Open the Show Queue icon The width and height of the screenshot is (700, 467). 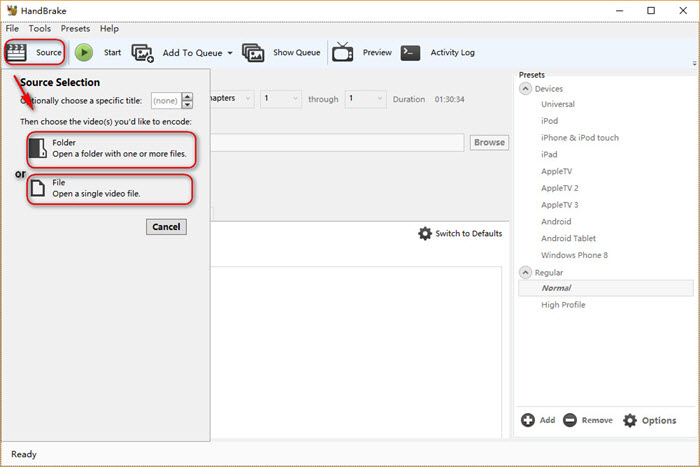[253, 53]
